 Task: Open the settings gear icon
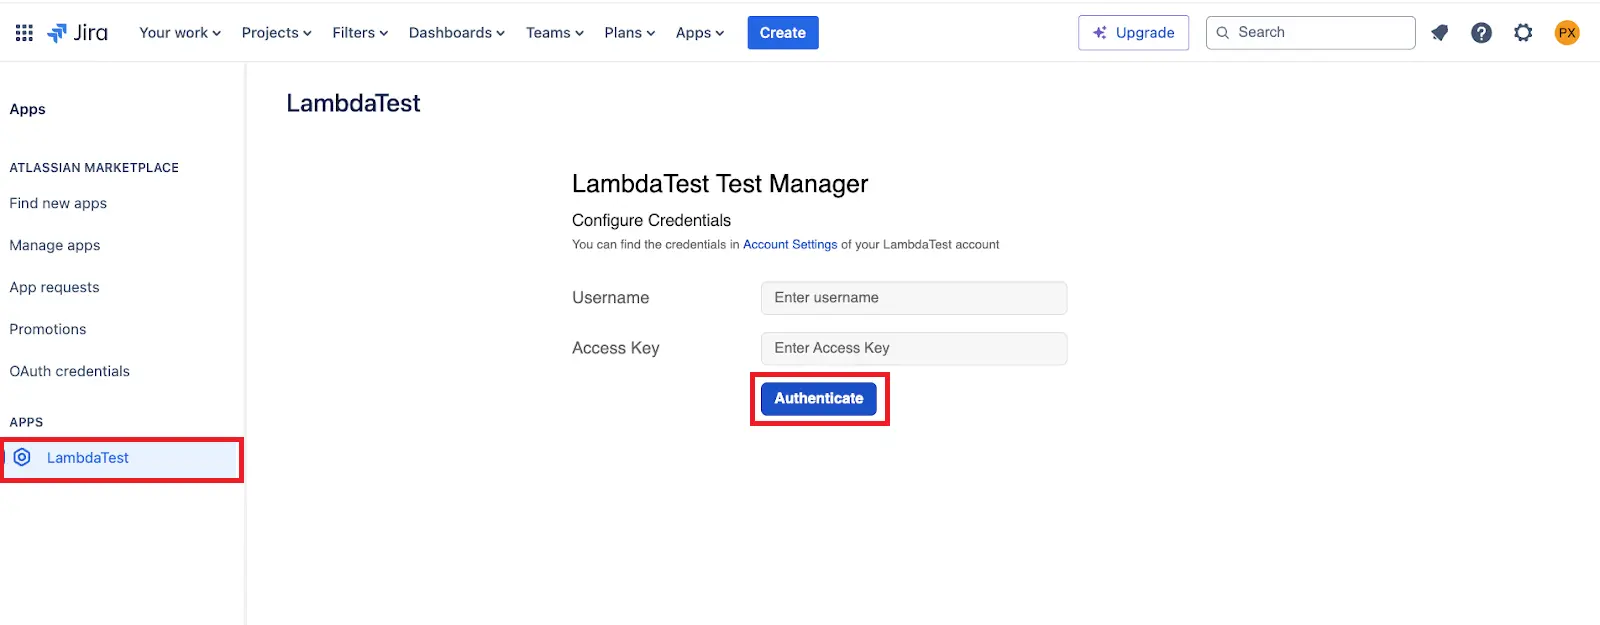pyautogui.click(x=1523, y=33)
